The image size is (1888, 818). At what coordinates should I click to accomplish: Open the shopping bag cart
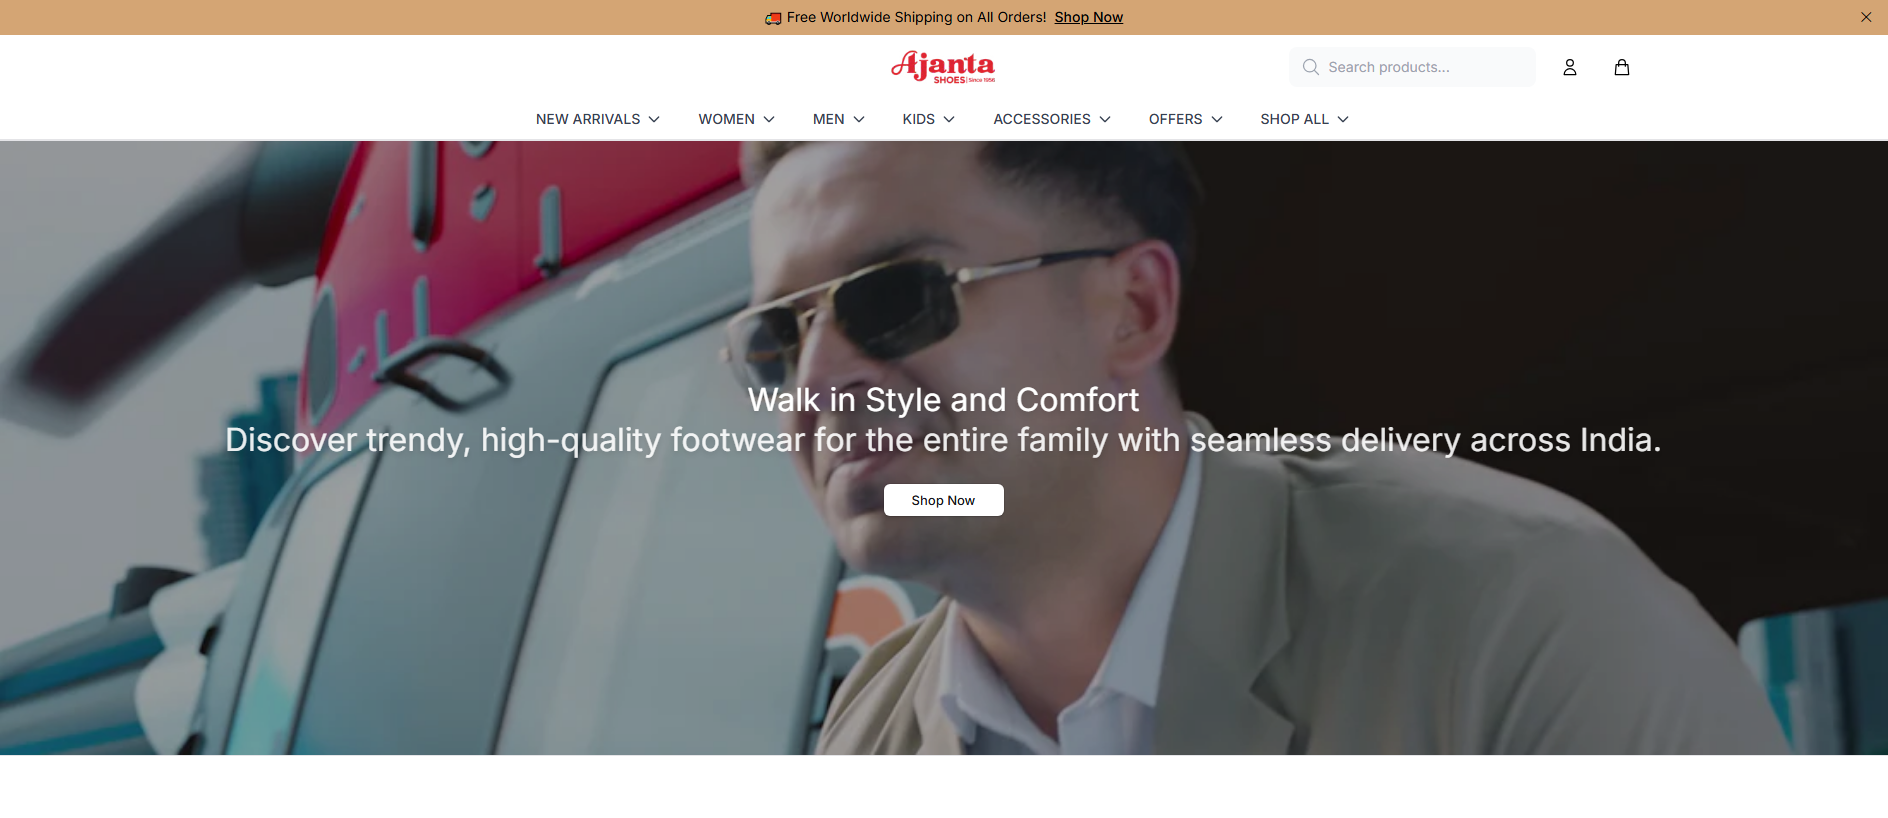[1622, 67]
